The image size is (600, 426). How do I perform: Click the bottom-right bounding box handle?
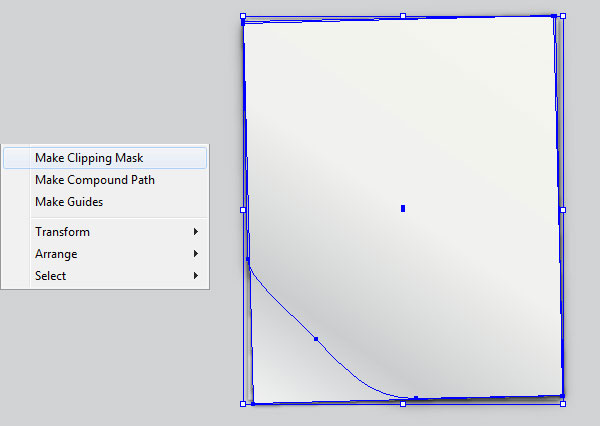click(563, 404)
